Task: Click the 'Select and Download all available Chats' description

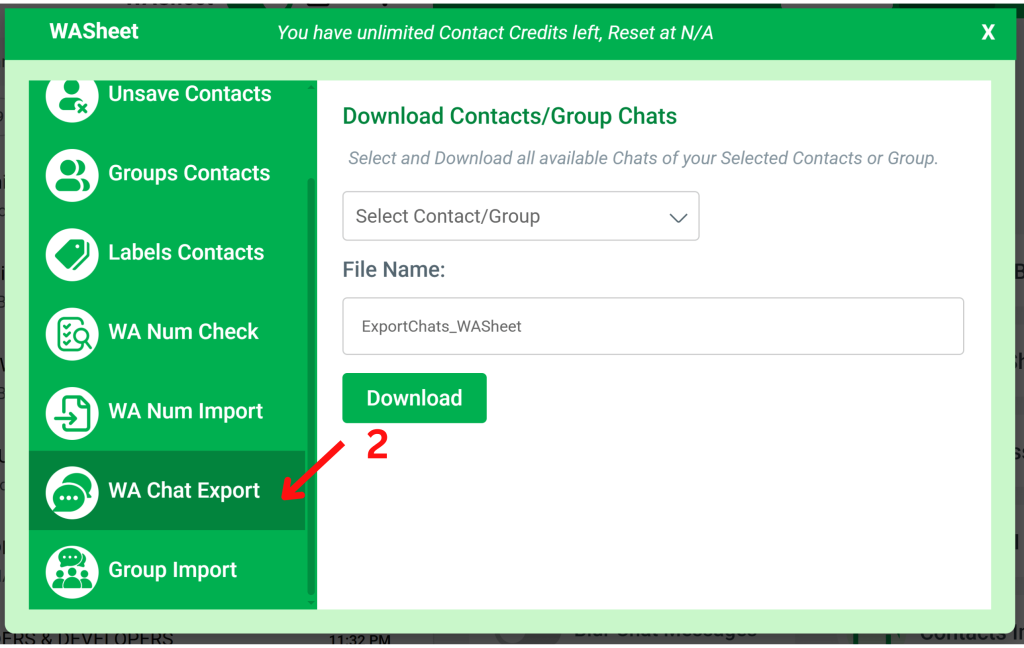Action: tap(643, 158)
